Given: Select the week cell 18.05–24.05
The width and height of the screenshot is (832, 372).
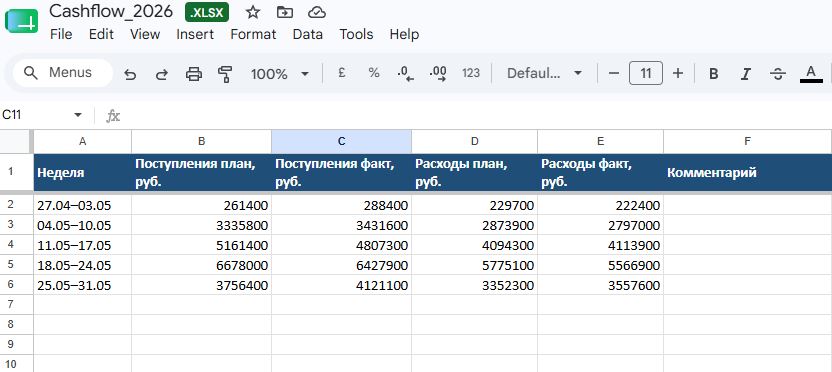Looking at the screenshot, I should pos(82,265).
